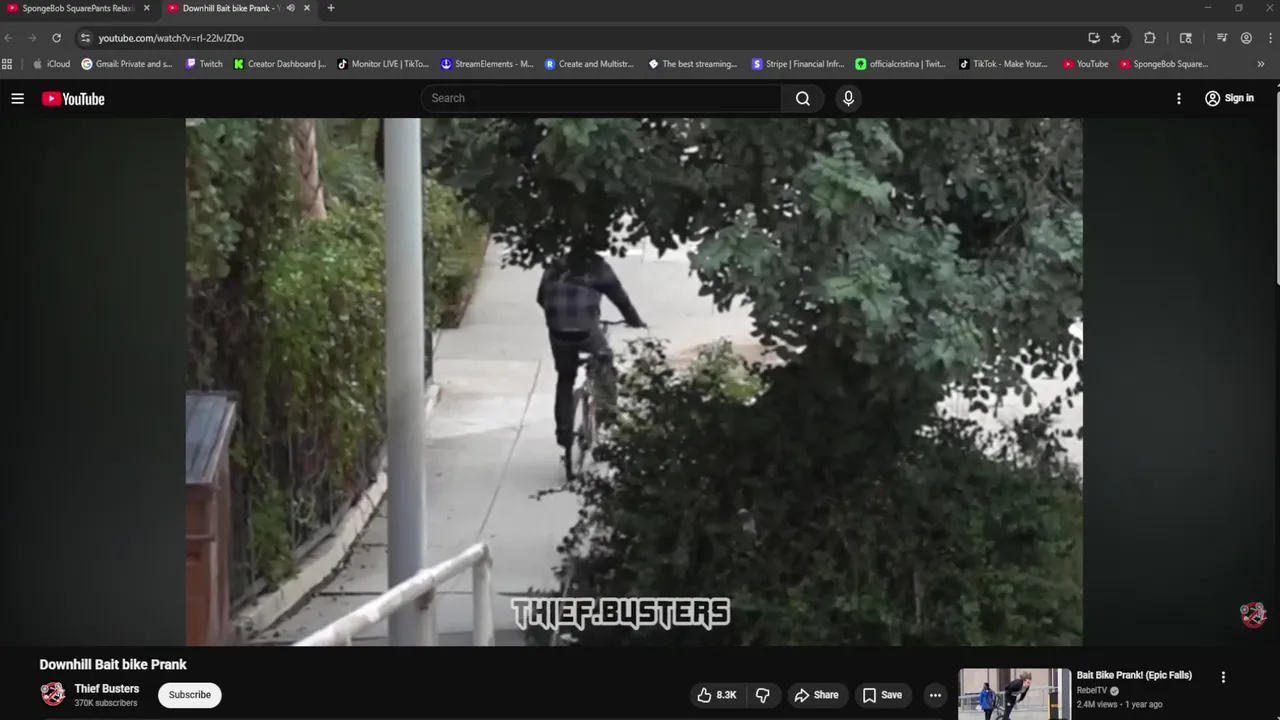Viewport: 1280px width, 720px height.
Task: Click the video player to pause
Action: 633,381
